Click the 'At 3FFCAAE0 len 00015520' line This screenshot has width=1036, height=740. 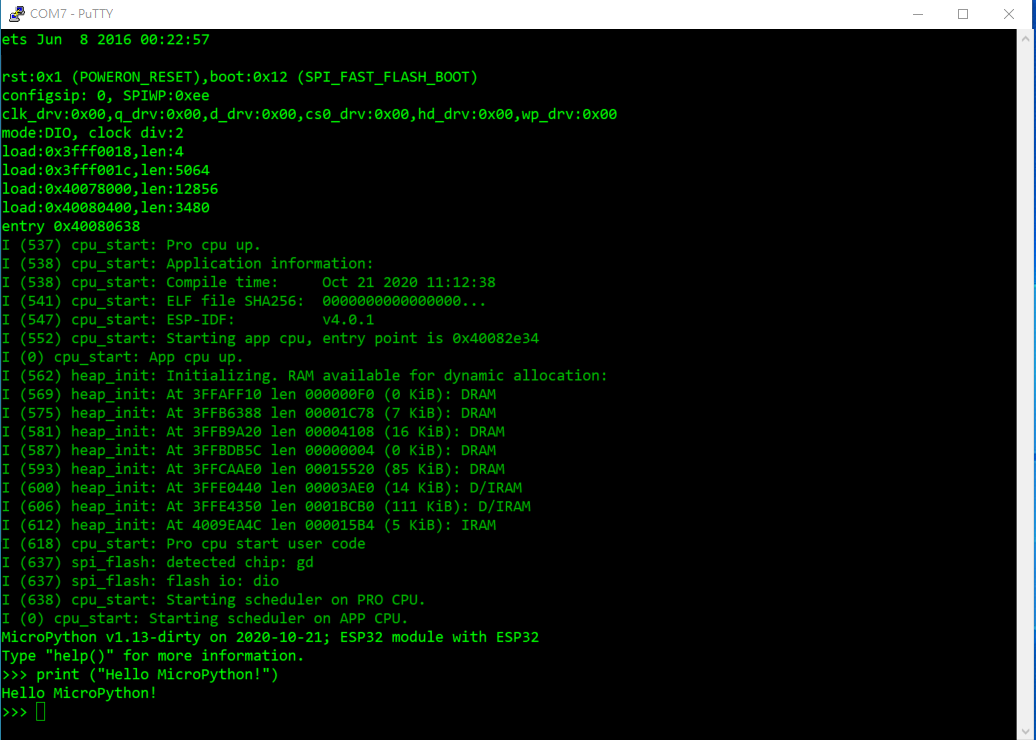coord(253,468)
